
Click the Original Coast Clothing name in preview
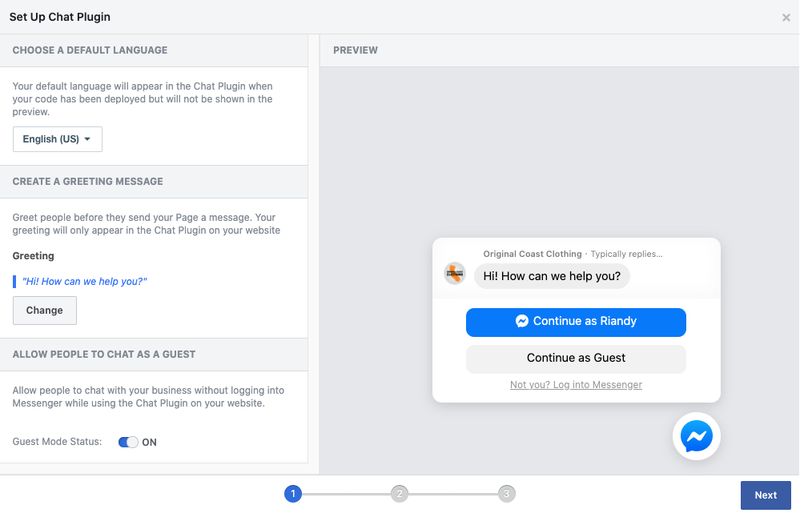click(532, 254)
